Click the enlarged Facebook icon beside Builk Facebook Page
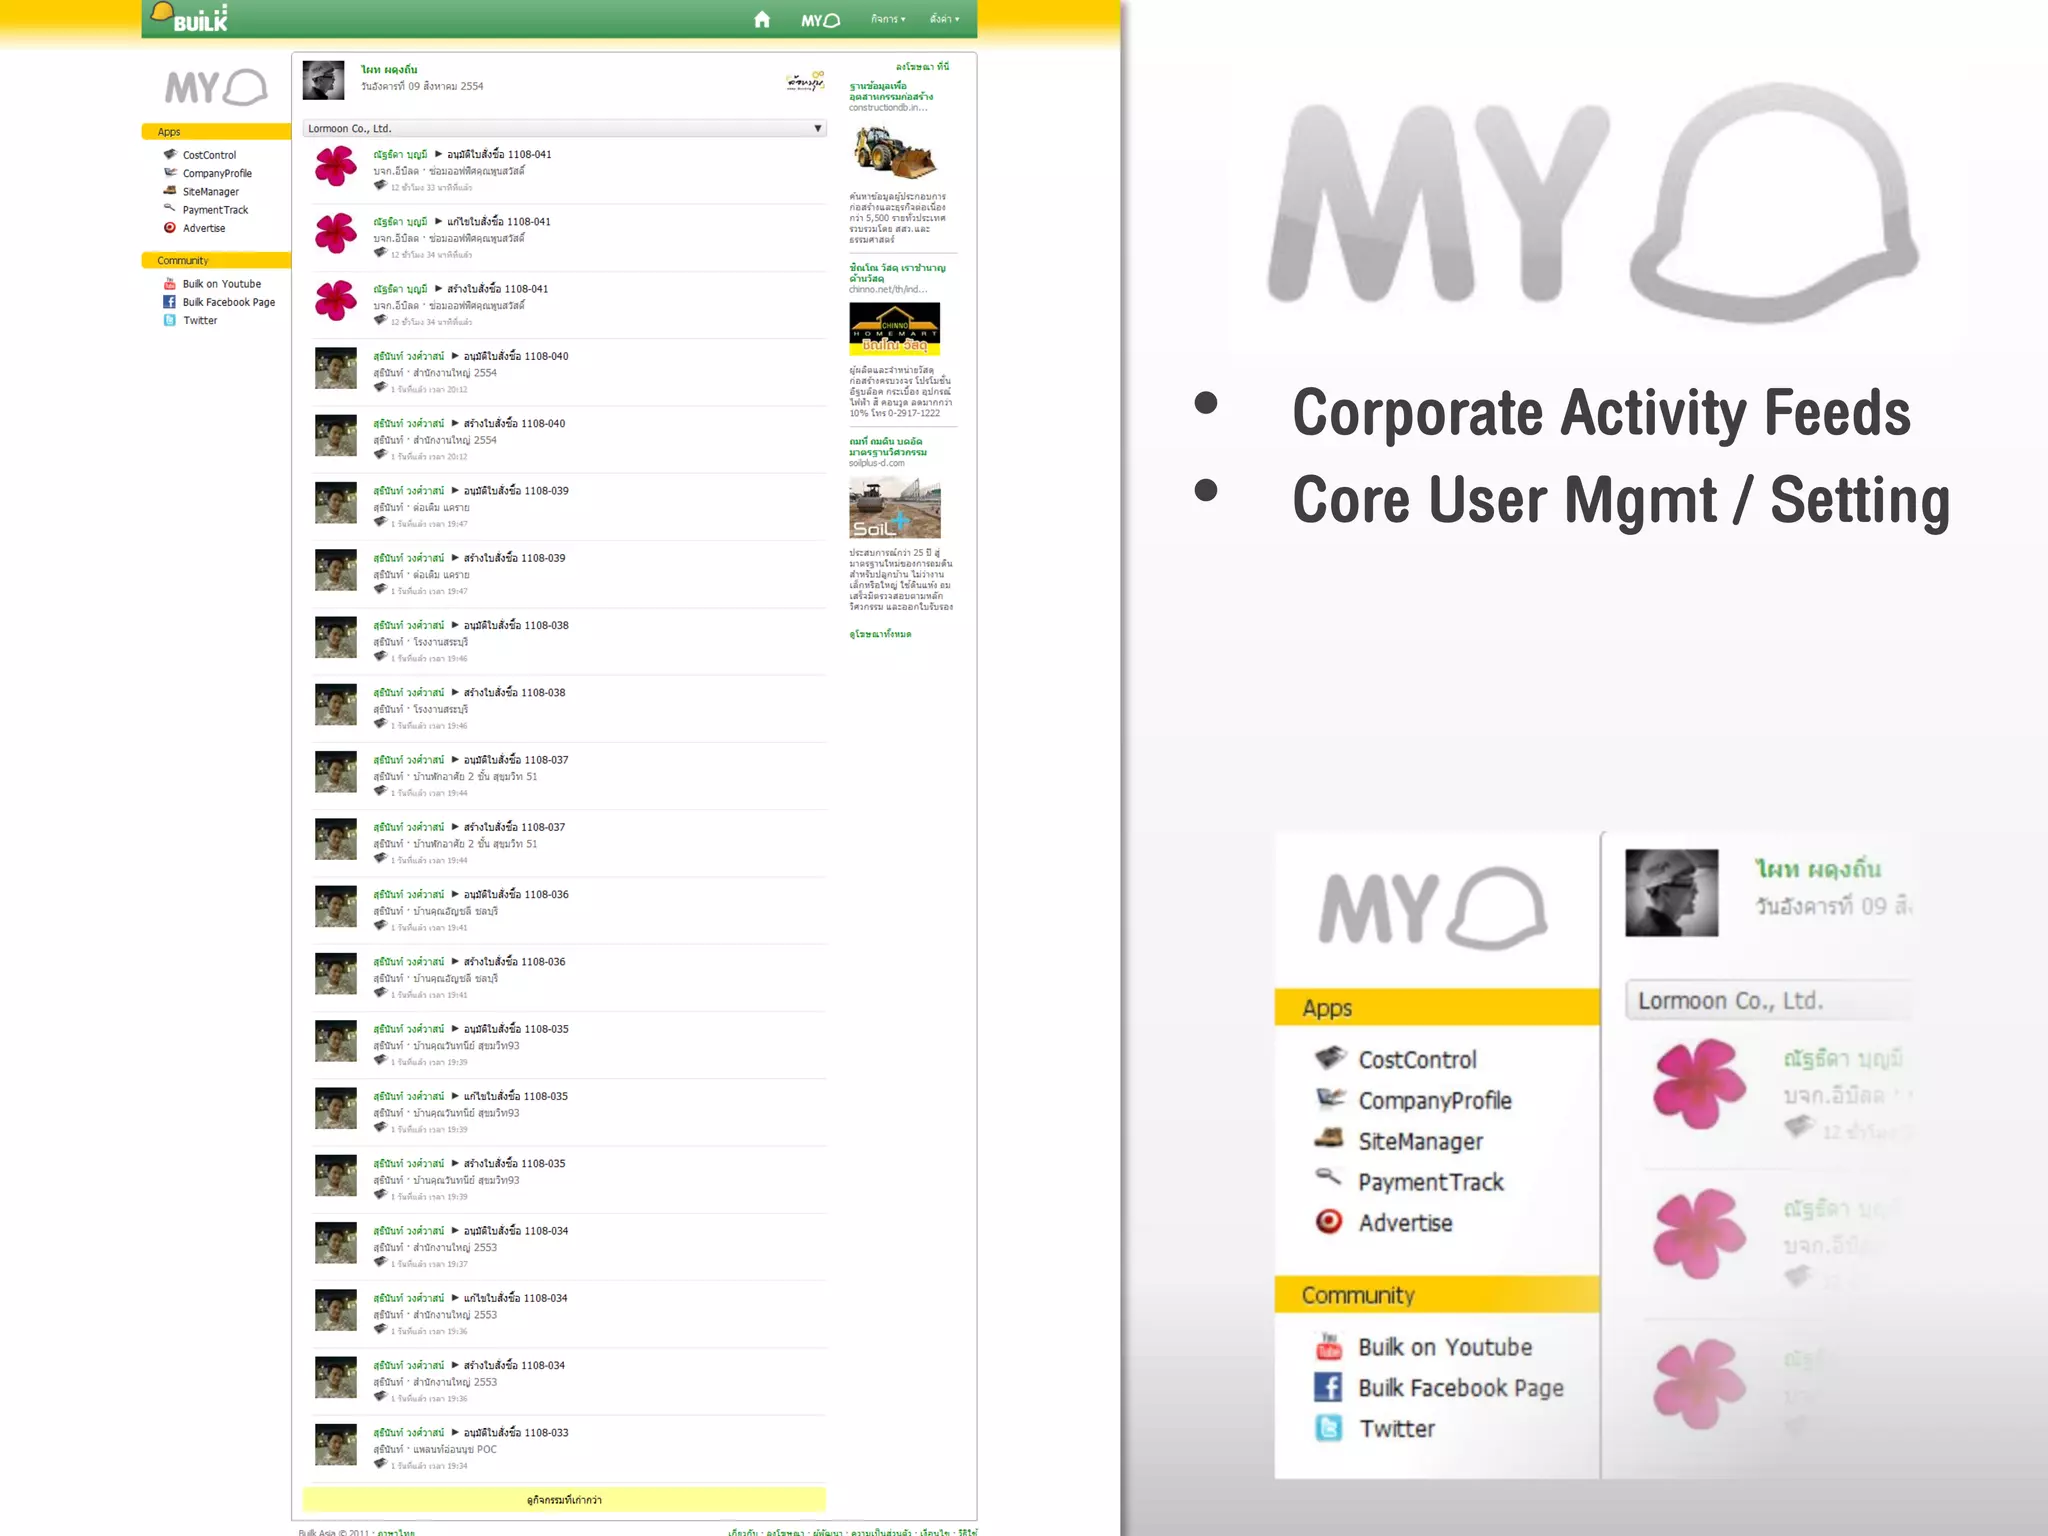The width and height of the screenshot is (2048, 1536). point(1328,1387)
